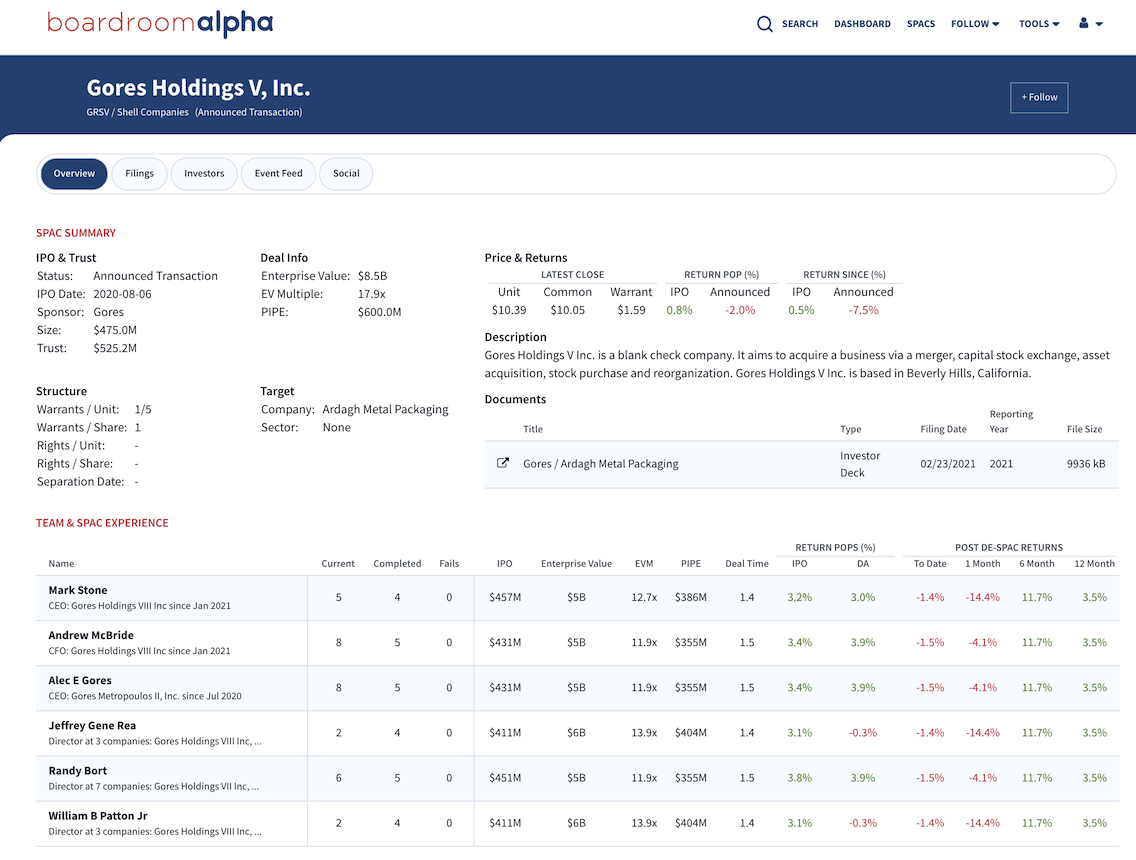
Task: Click the Completed column header
Action: click(397, 564)
